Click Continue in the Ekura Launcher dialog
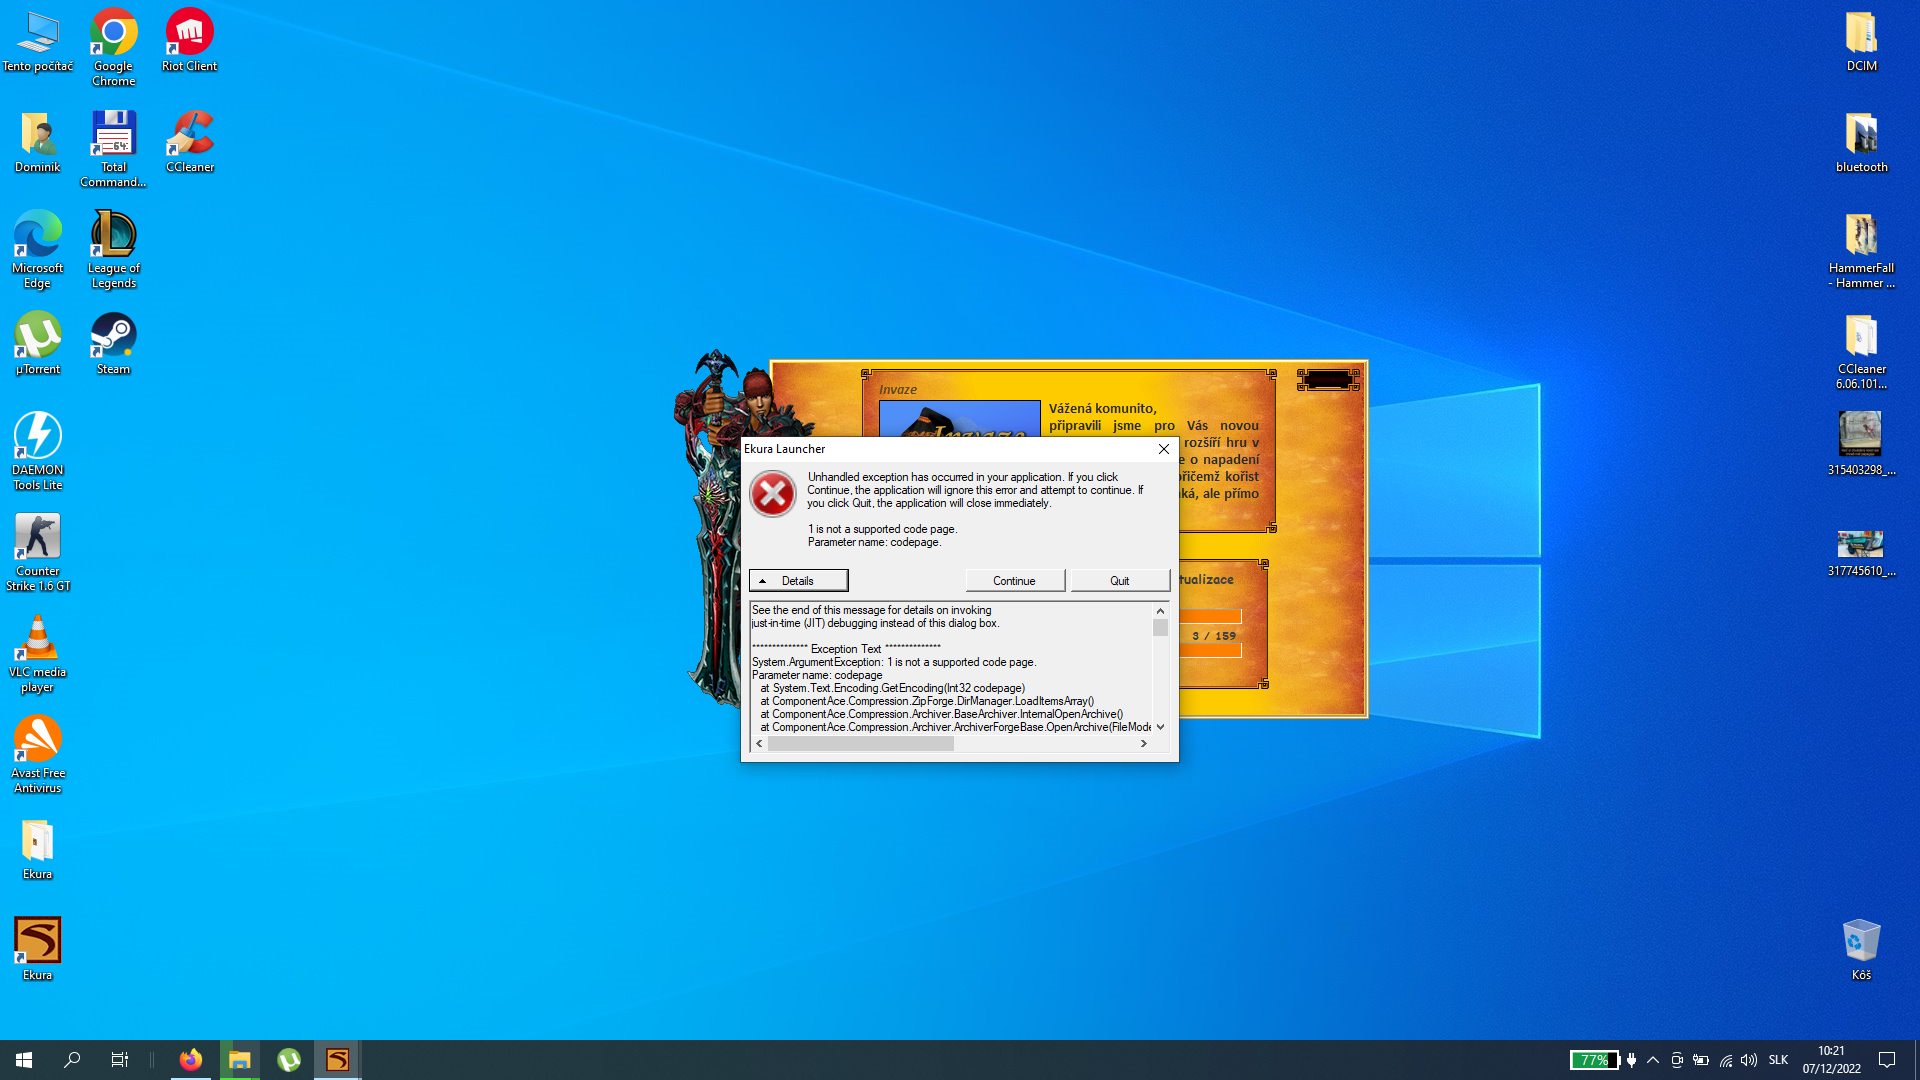The height and width of the screenshot is (1080, 1920). click(x=1014, y=581)
